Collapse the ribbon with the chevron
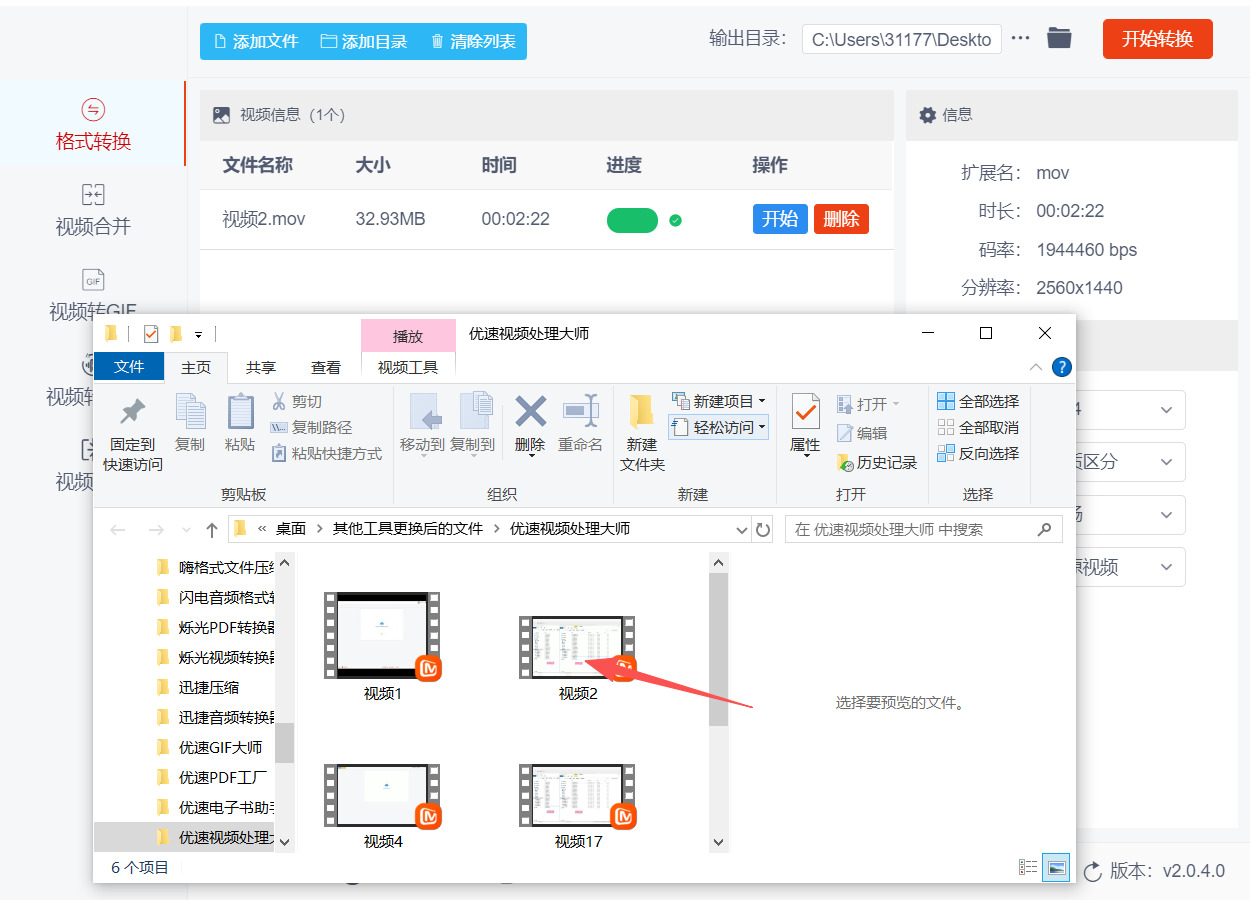The image size is (1250, 900). 1035,367
